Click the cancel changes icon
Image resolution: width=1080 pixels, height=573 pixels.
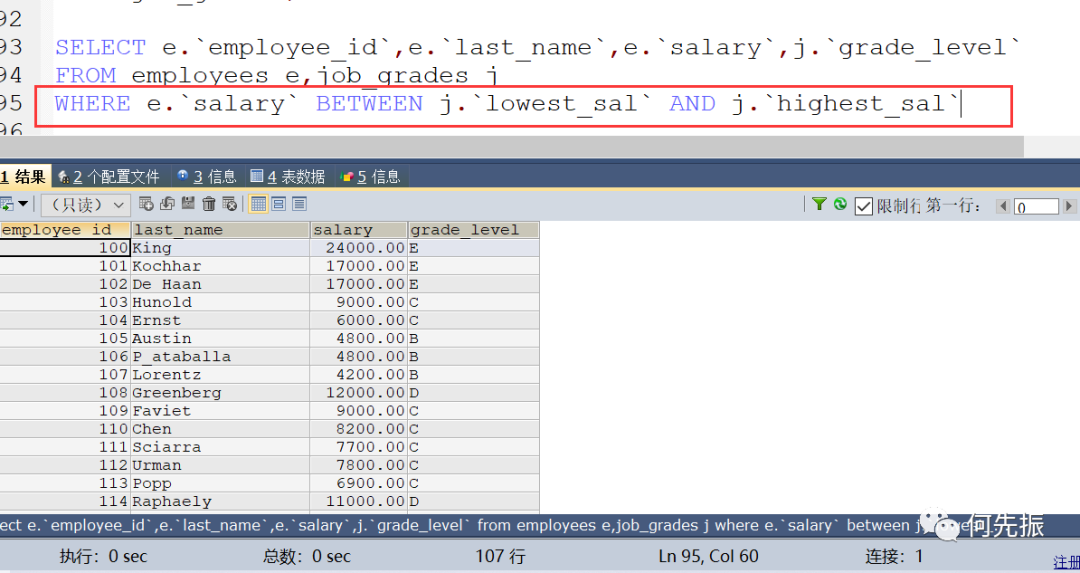(x=230, y=203)
